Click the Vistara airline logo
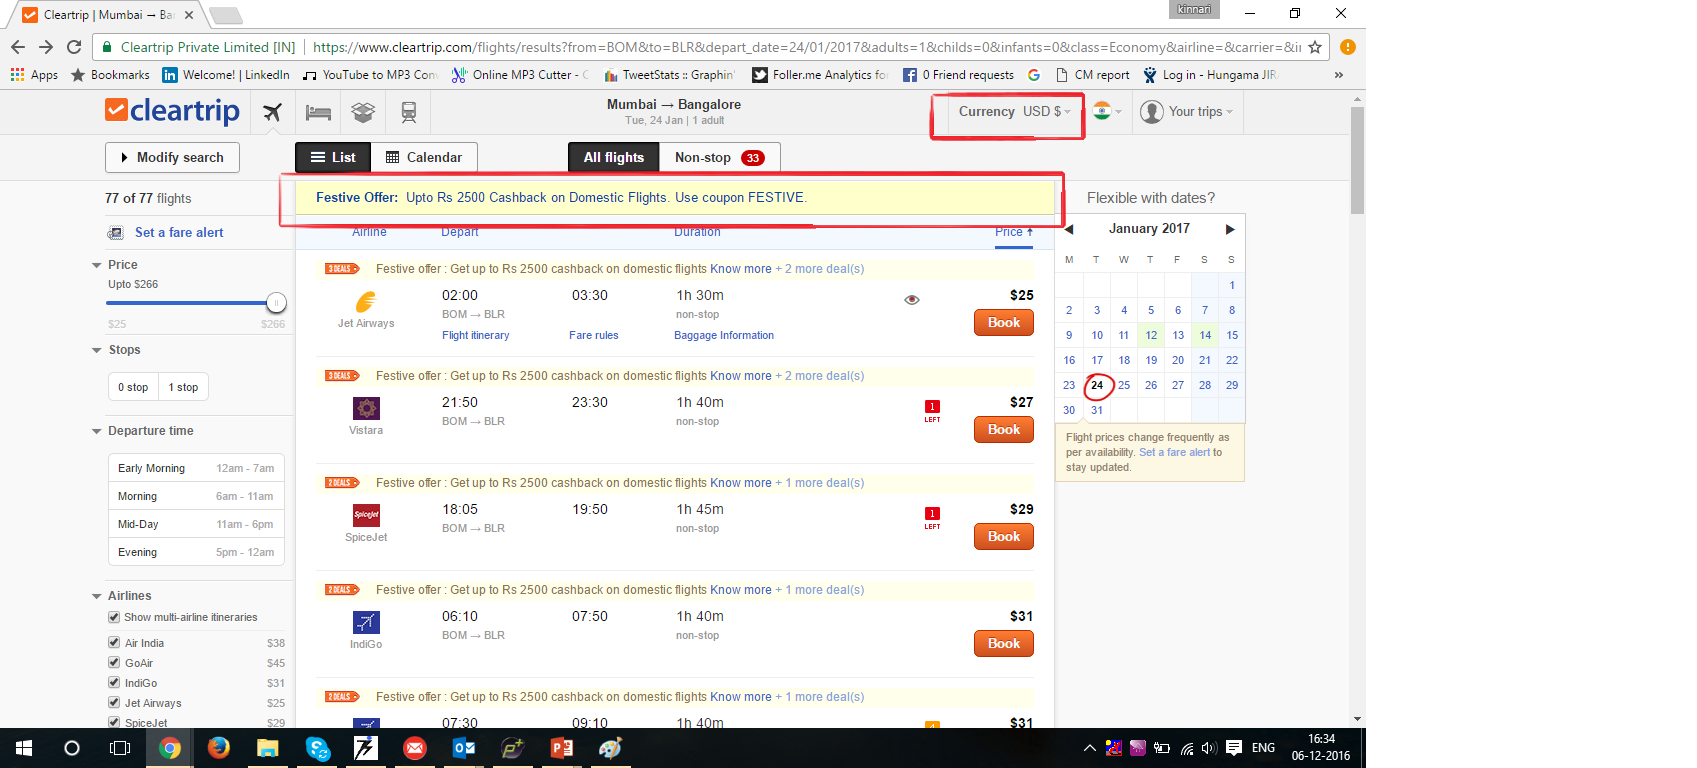1697x768 pixels. tap(366, 408)
